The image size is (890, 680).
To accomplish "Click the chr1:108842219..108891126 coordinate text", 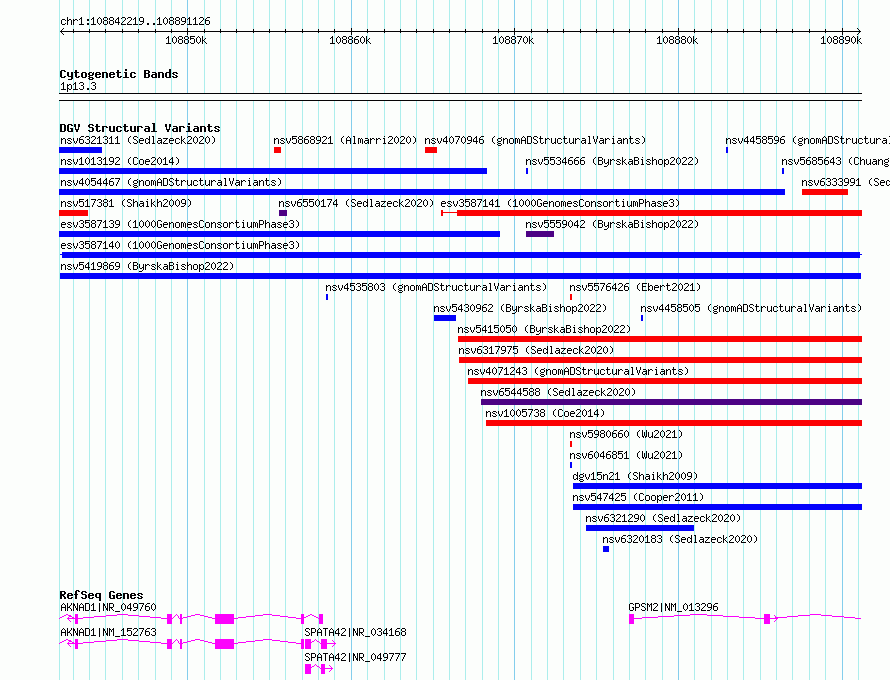I will [x=135, y=22].
